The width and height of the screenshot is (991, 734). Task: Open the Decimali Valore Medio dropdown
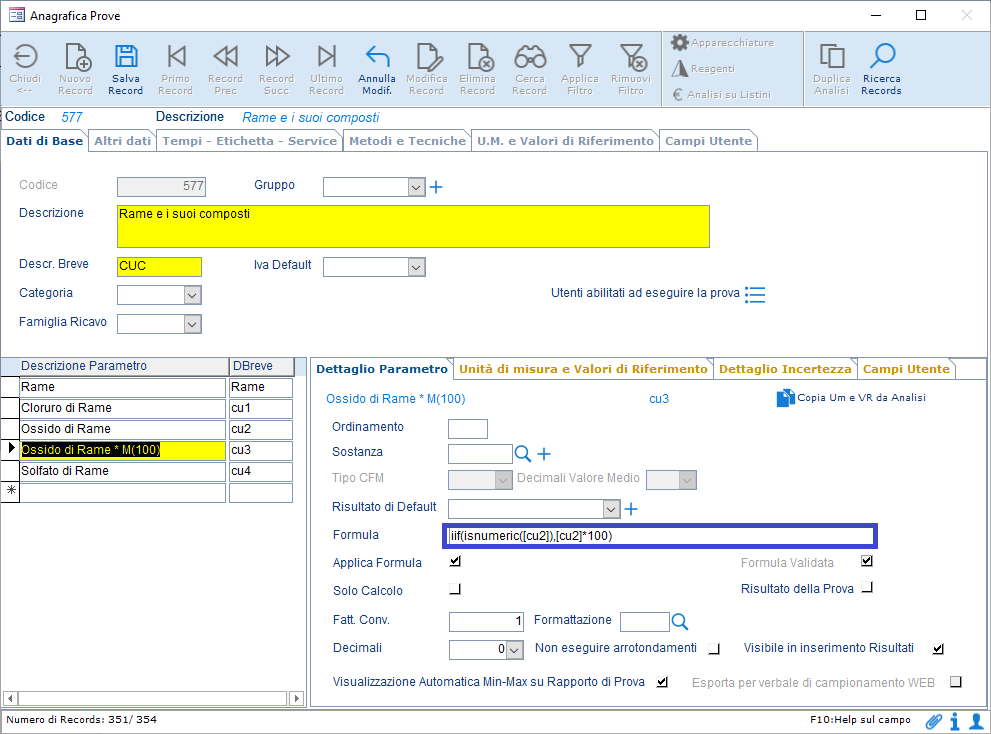[x=688, y=480]
